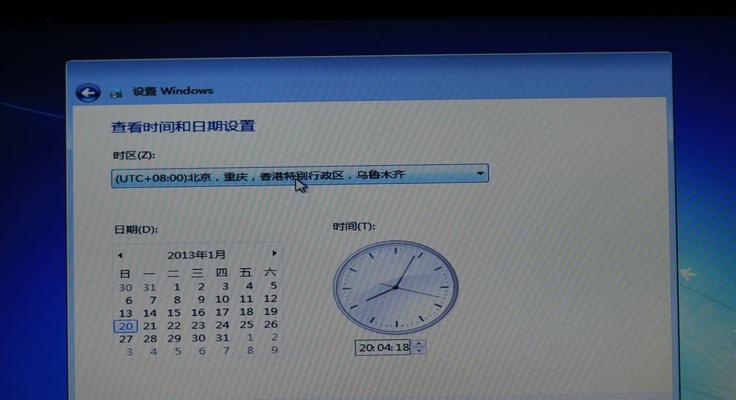Select January 20 in calendar
The image size is (736, 400).
[125, 326]
